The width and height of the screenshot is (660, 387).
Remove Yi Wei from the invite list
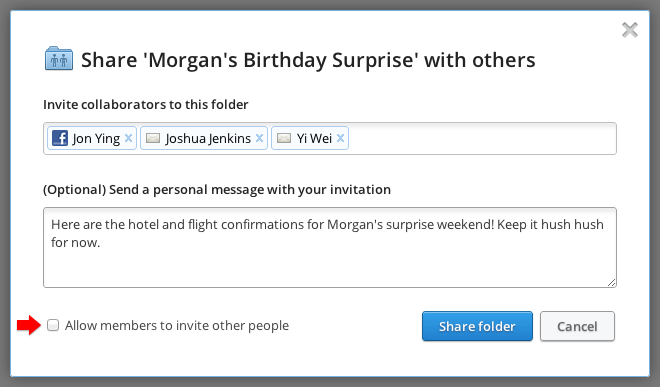pos(340,138)
